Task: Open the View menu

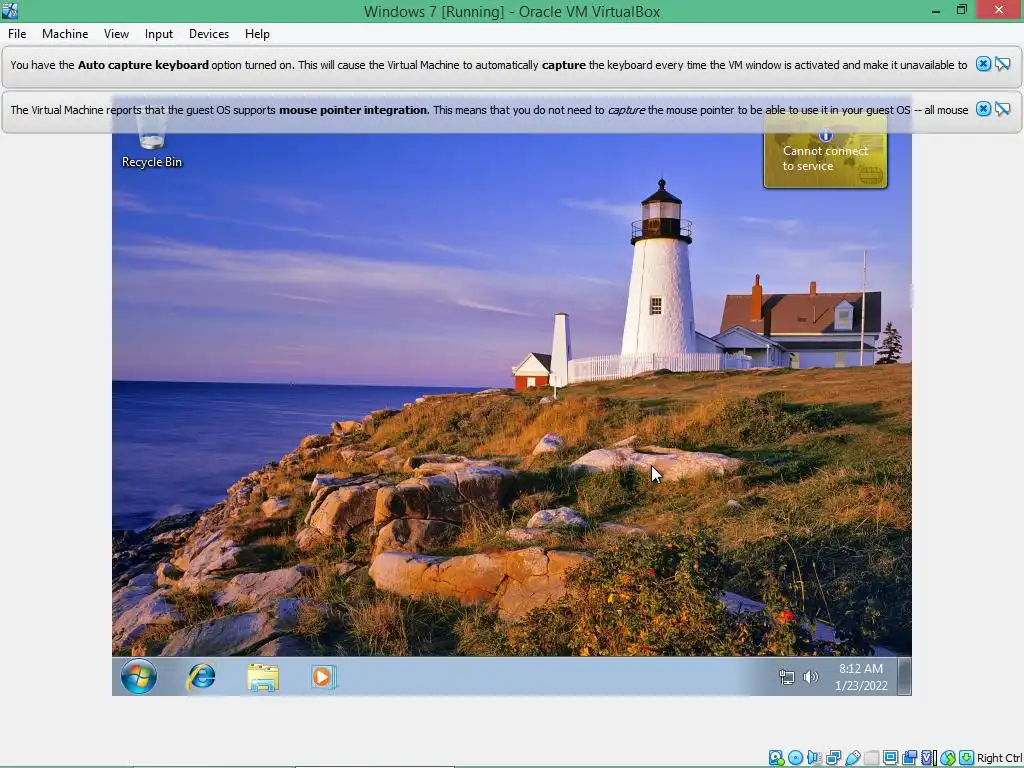Action: coord(116,34)
